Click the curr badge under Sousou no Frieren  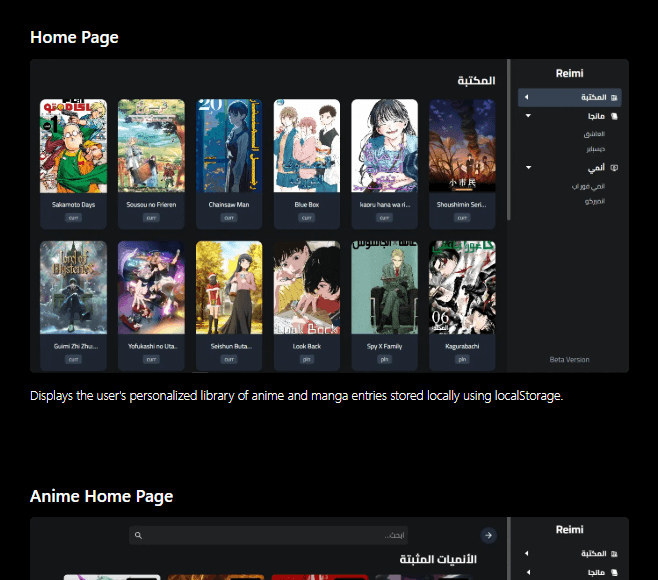[x=151, y=218]
